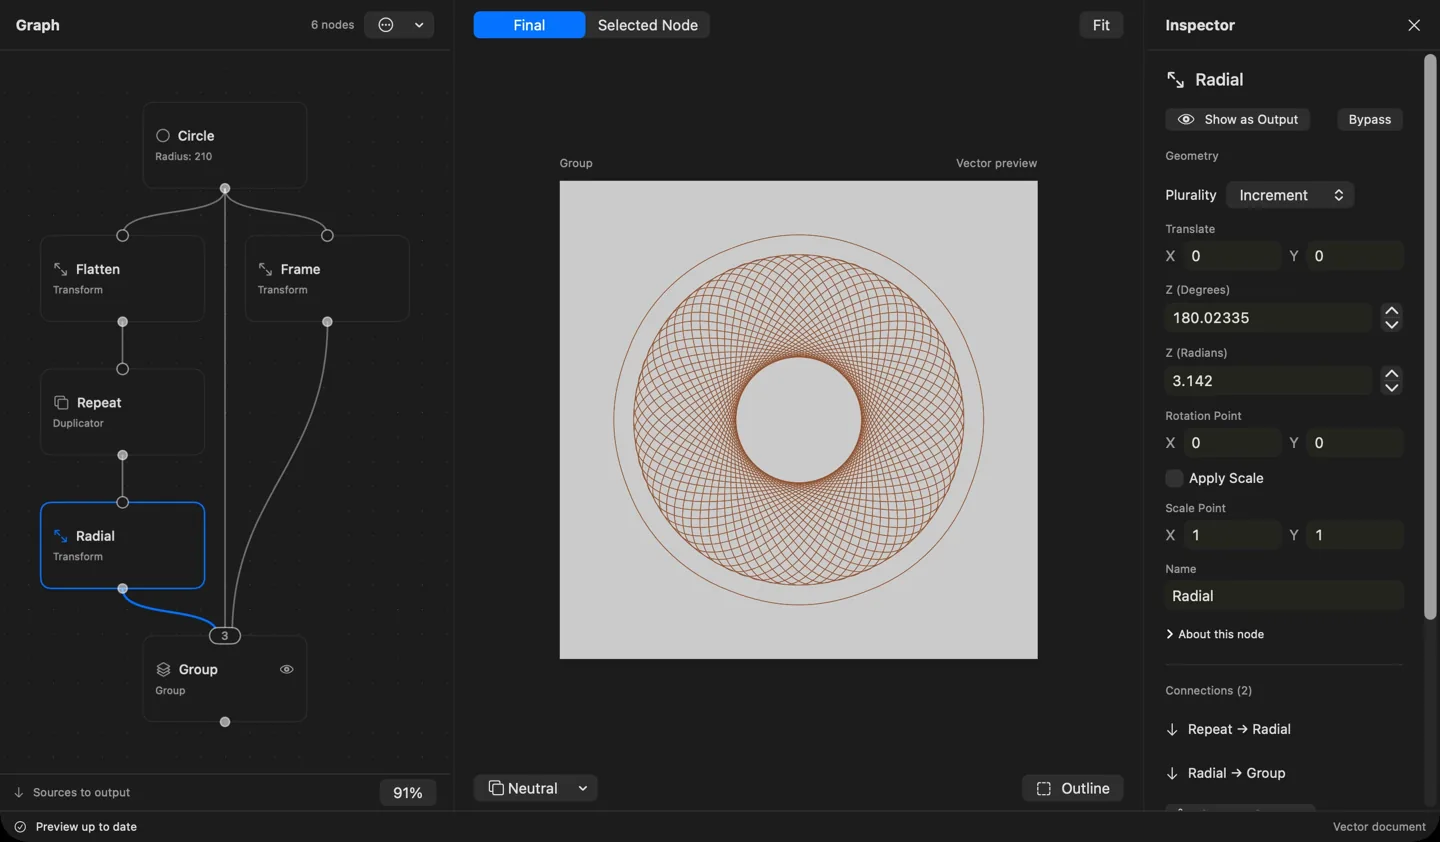The image size is (1440, 842).
Task: Click the Radial icon in Inspector header
Action: coord(1176,80)
